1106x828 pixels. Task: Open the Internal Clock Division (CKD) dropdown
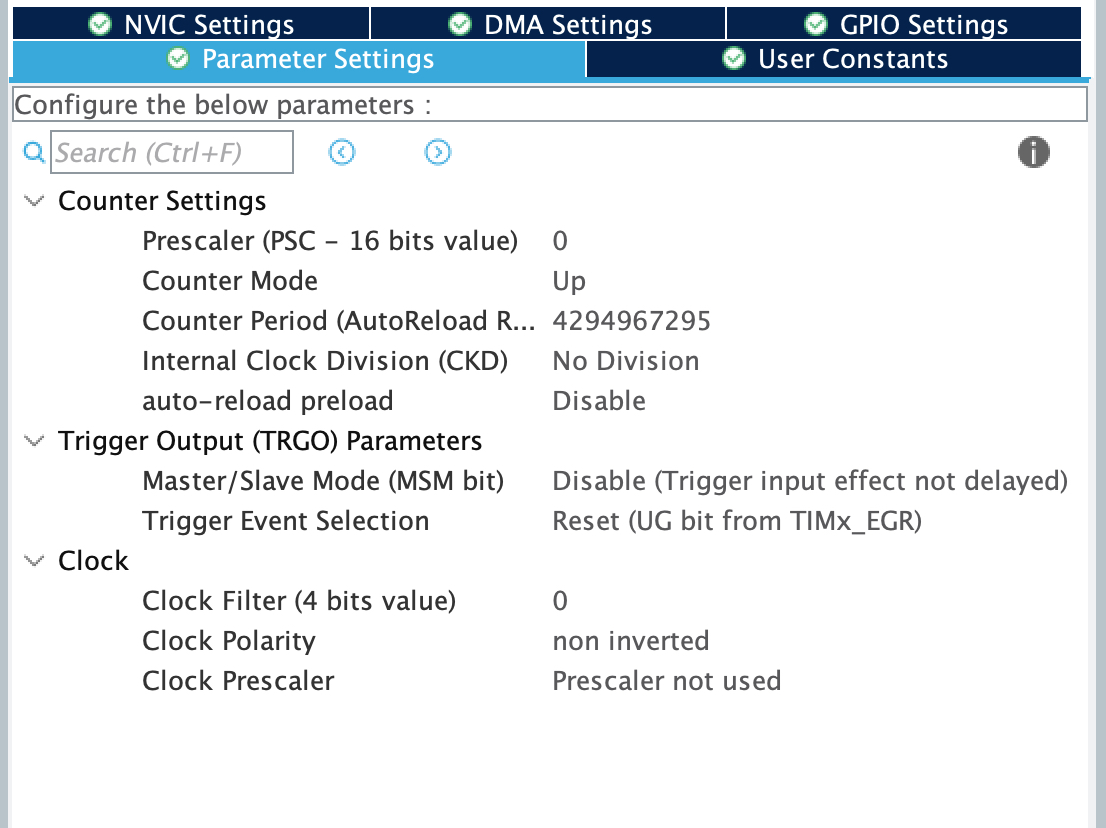625,360
